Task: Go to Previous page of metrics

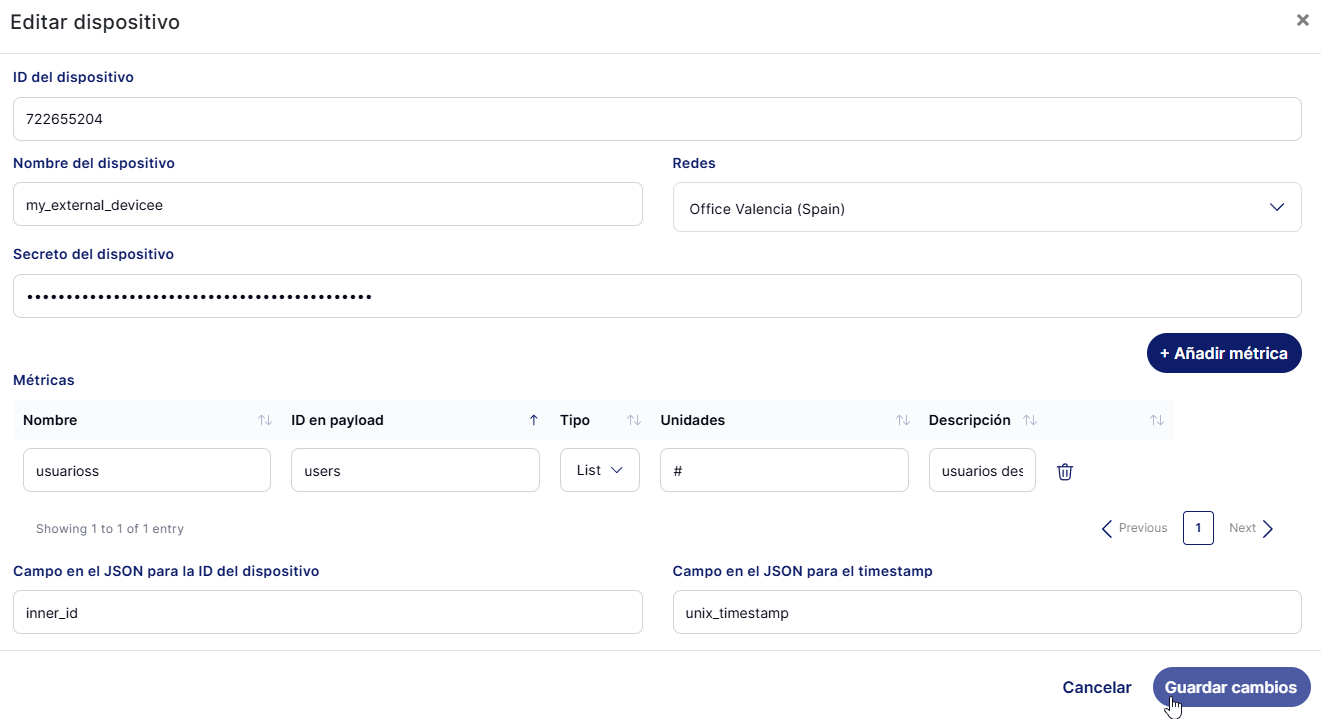Action: tap(1135, 528)
